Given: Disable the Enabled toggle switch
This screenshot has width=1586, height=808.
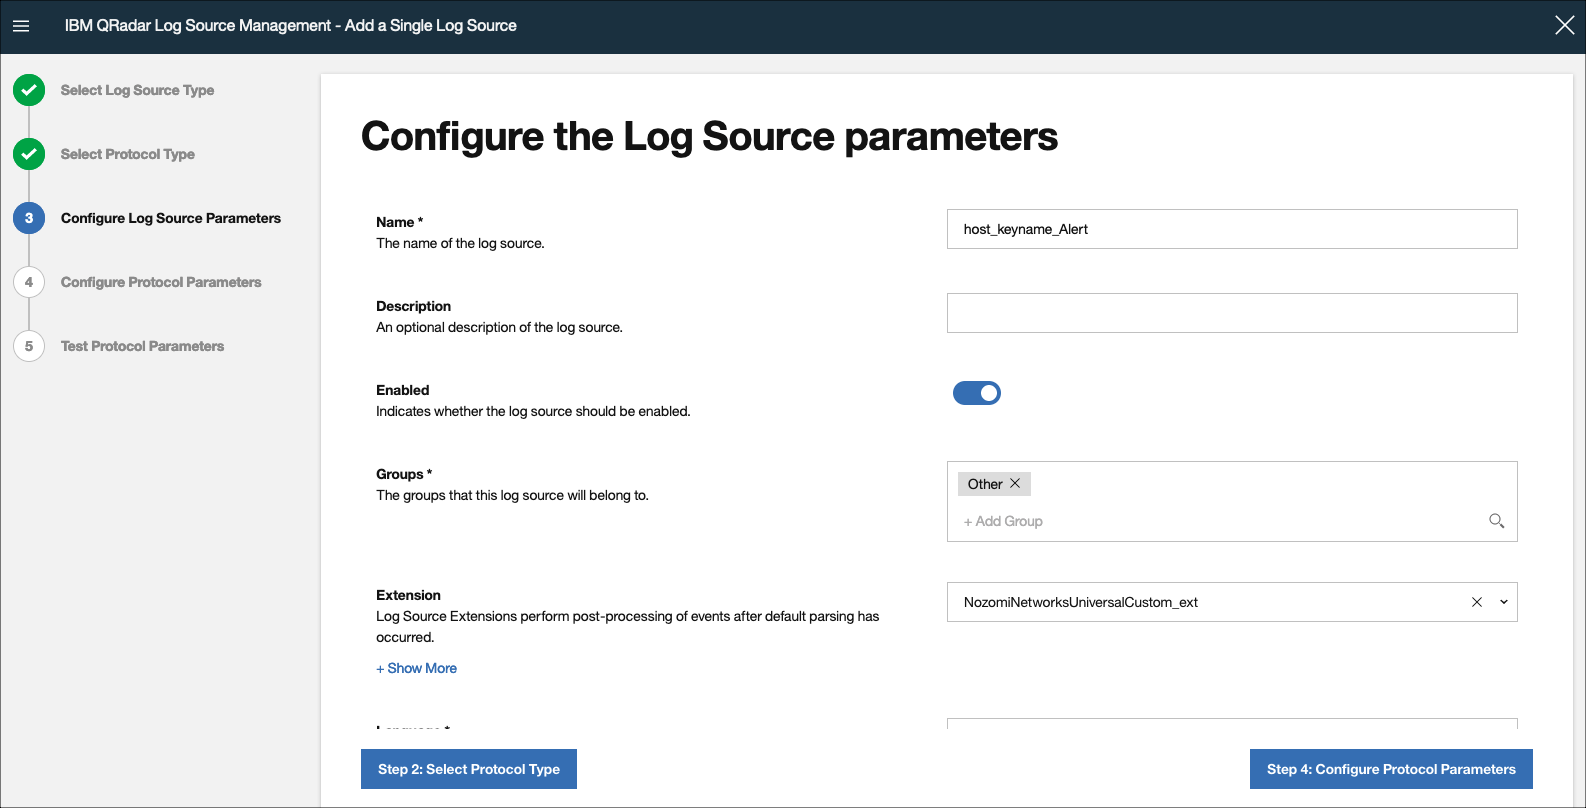Looking at the screenshot, I should tap(977, 393).
